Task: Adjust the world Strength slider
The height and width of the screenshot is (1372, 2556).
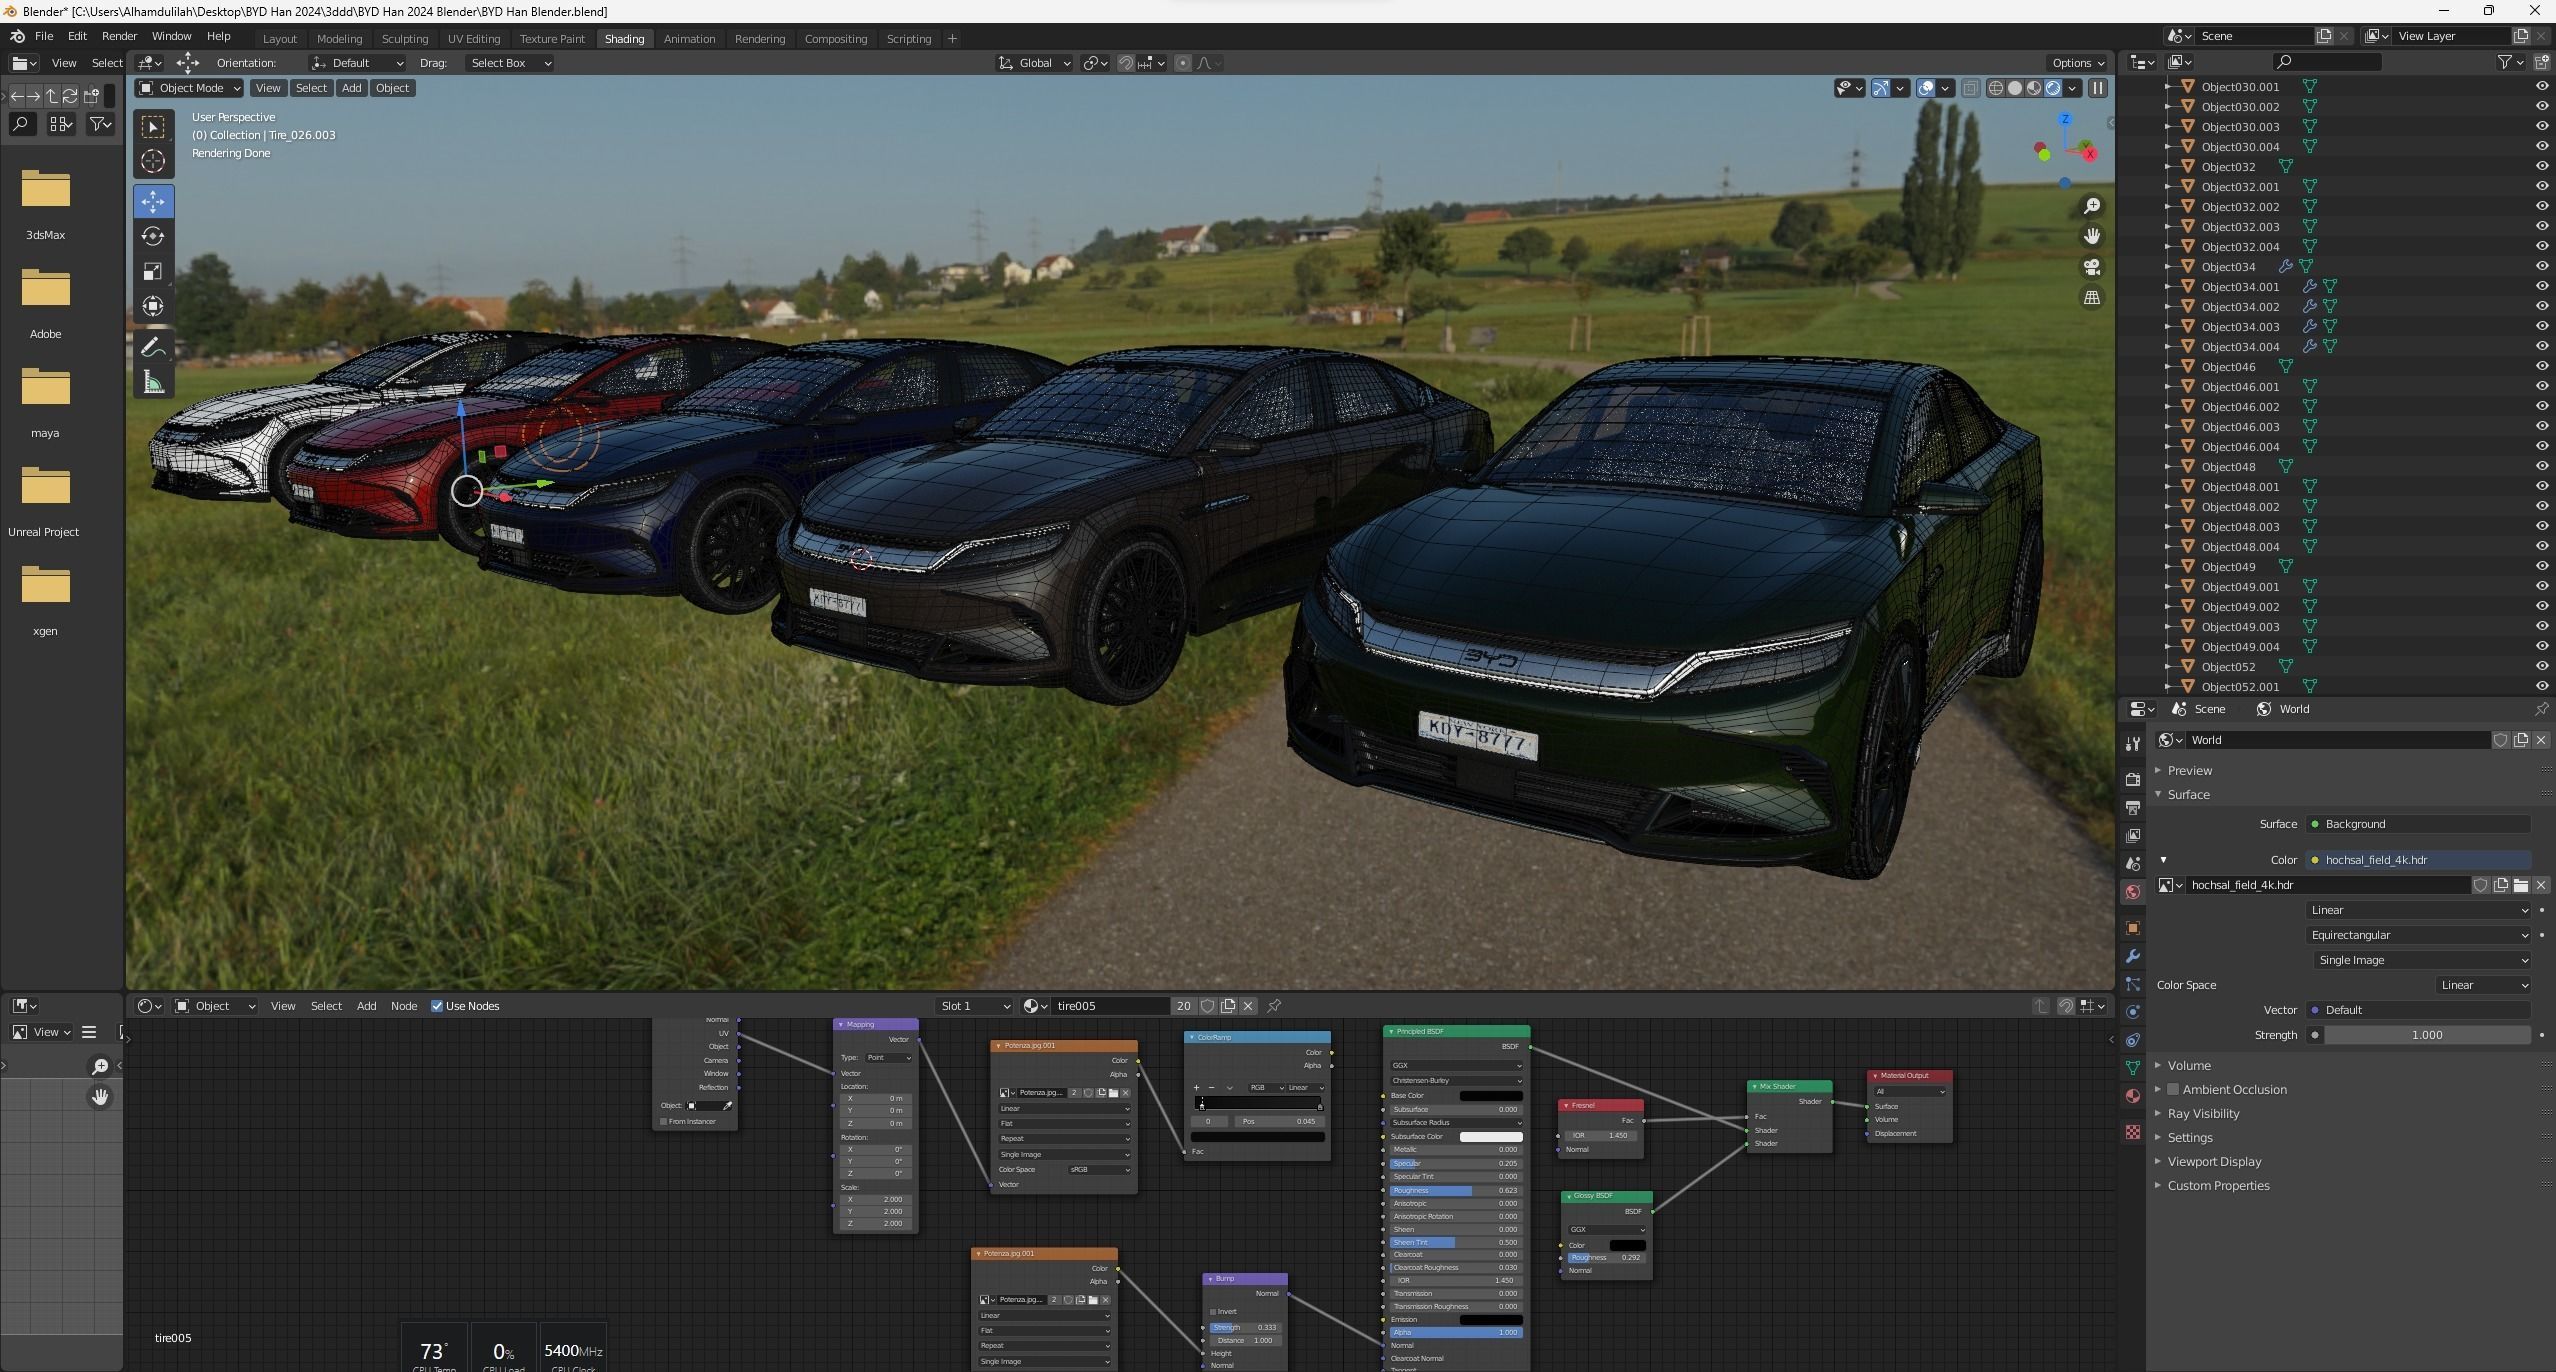Action: 2427,1035
